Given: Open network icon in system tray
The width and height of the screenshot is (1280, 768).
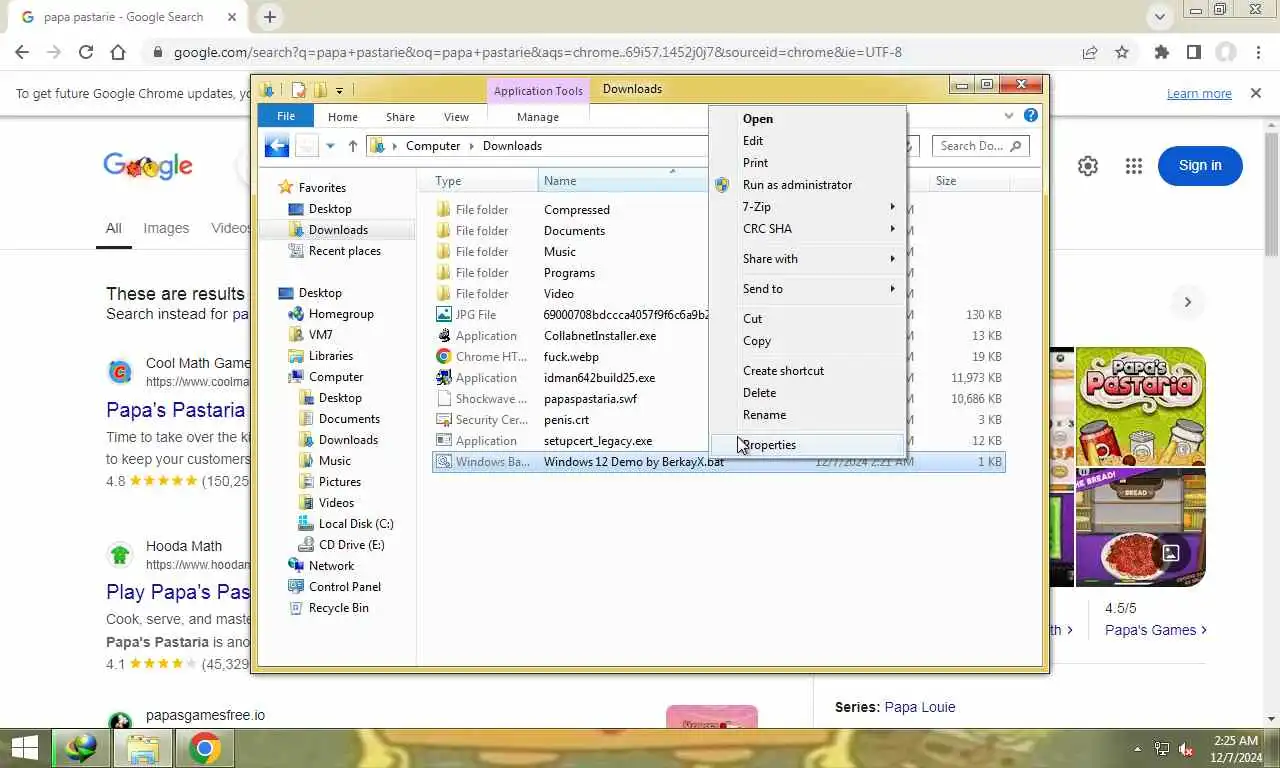Looking at the screenshot, I should pyautogui.click(x=1162, y=749).
